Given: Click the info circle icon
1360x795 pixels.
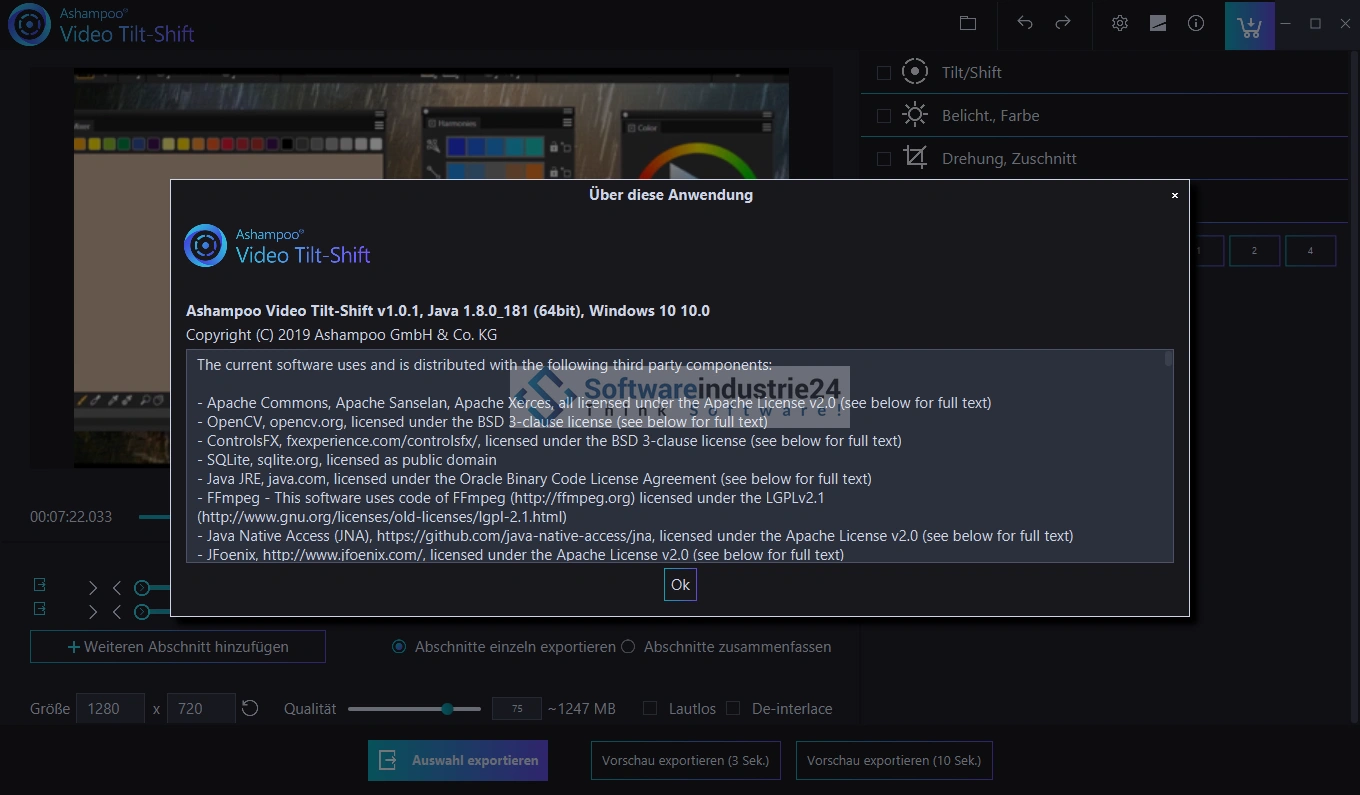Looking at the screenshot, I should point(1196,23).
